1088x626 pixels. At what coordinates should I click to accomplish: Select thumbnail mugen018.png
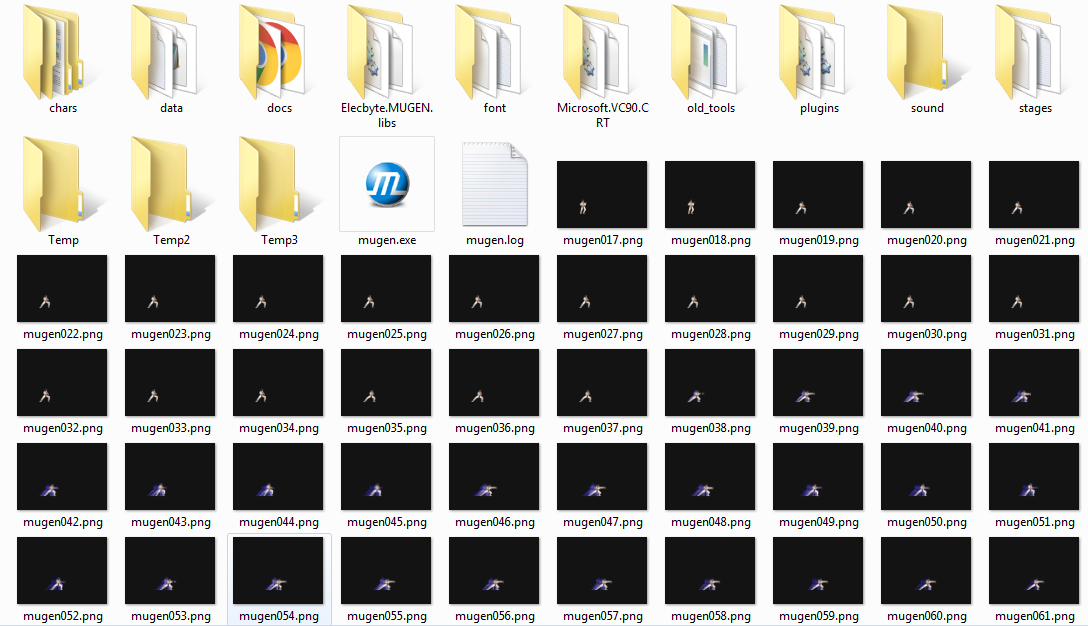[710, 194]
